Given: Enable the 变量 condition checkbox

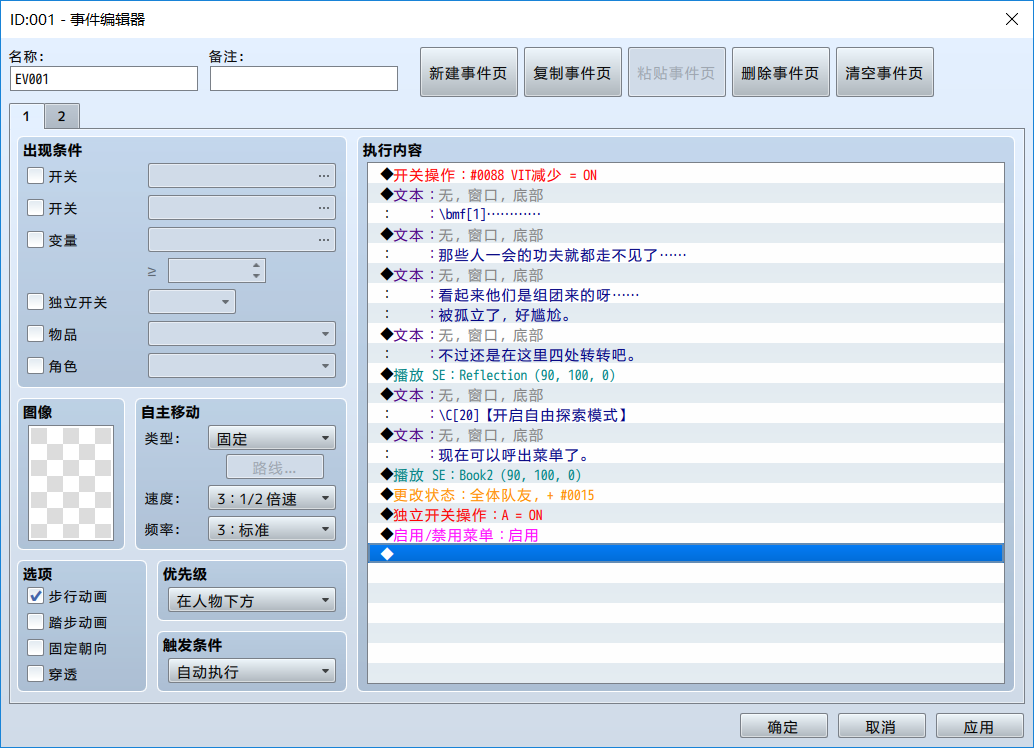Looking at the screenshot, I should pos(36,239).
